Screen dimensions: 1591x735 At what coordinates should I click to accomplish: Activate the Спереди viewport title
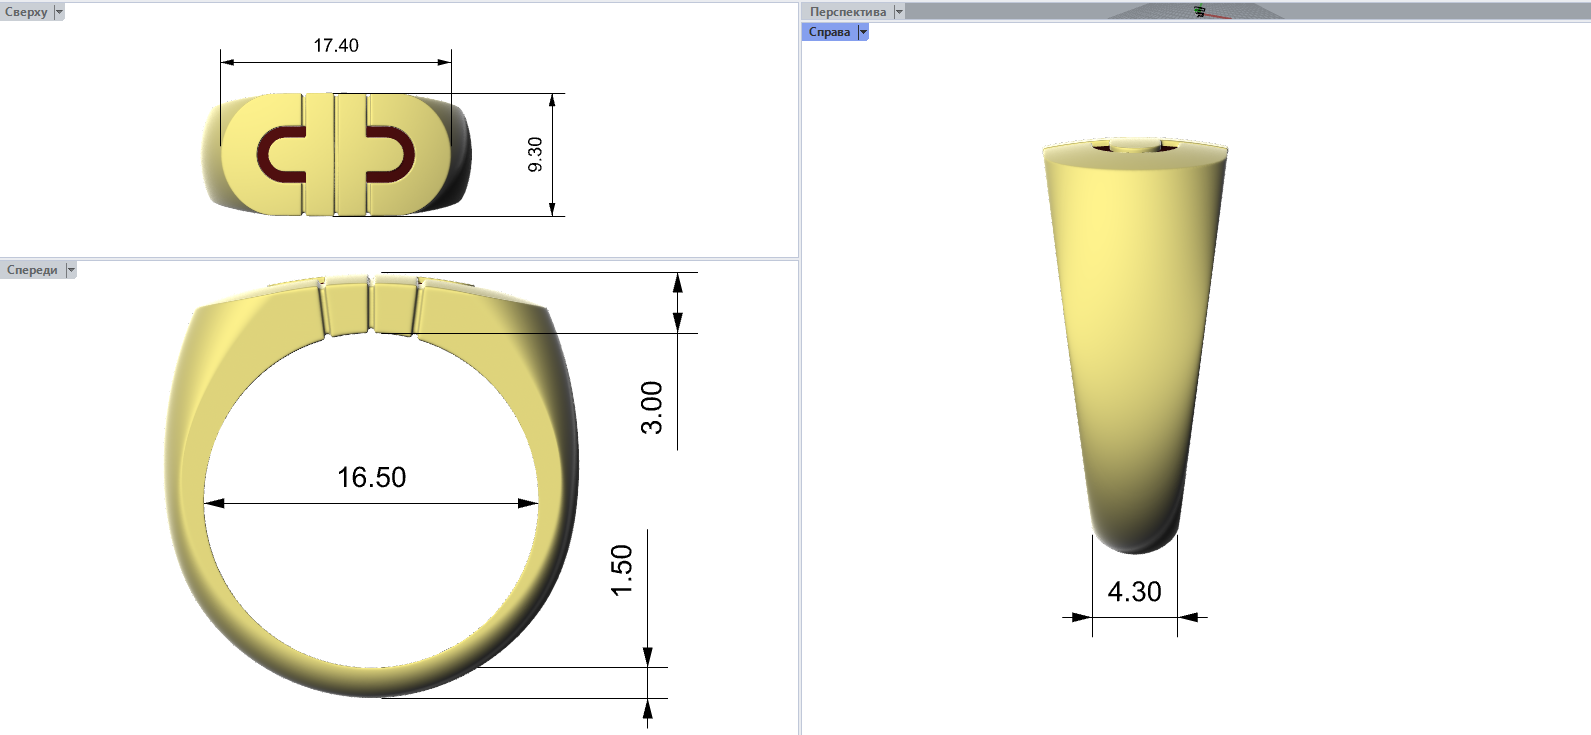(x=32, y=270)
